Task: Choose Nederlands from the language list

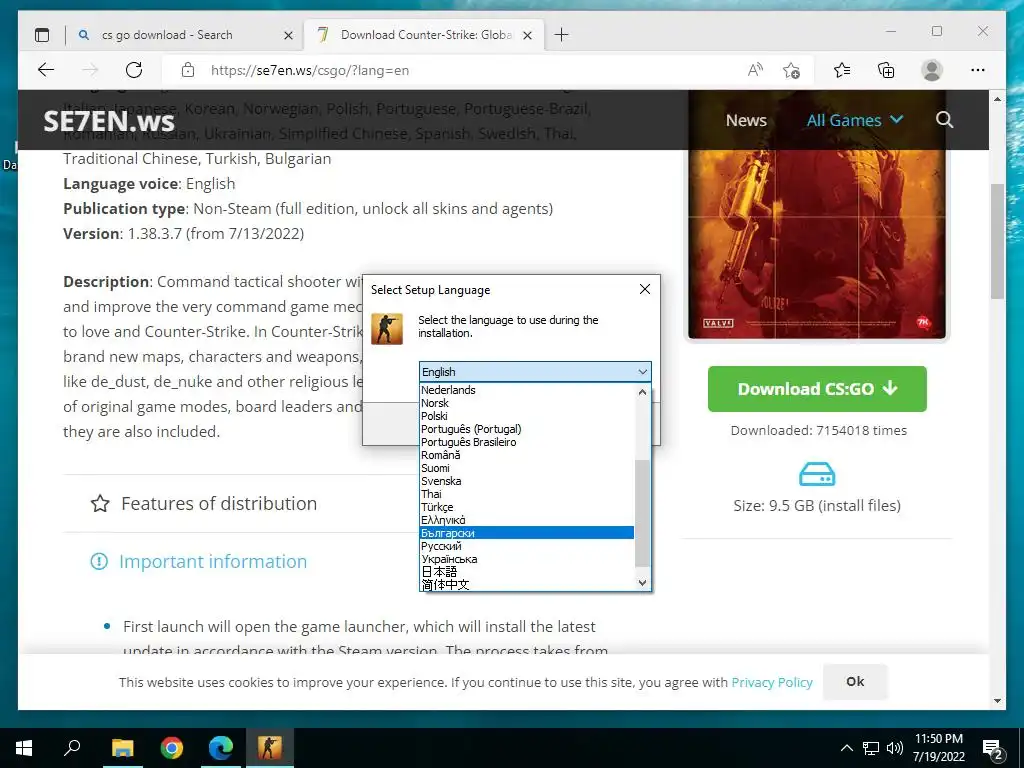Action: click(526, 390)
